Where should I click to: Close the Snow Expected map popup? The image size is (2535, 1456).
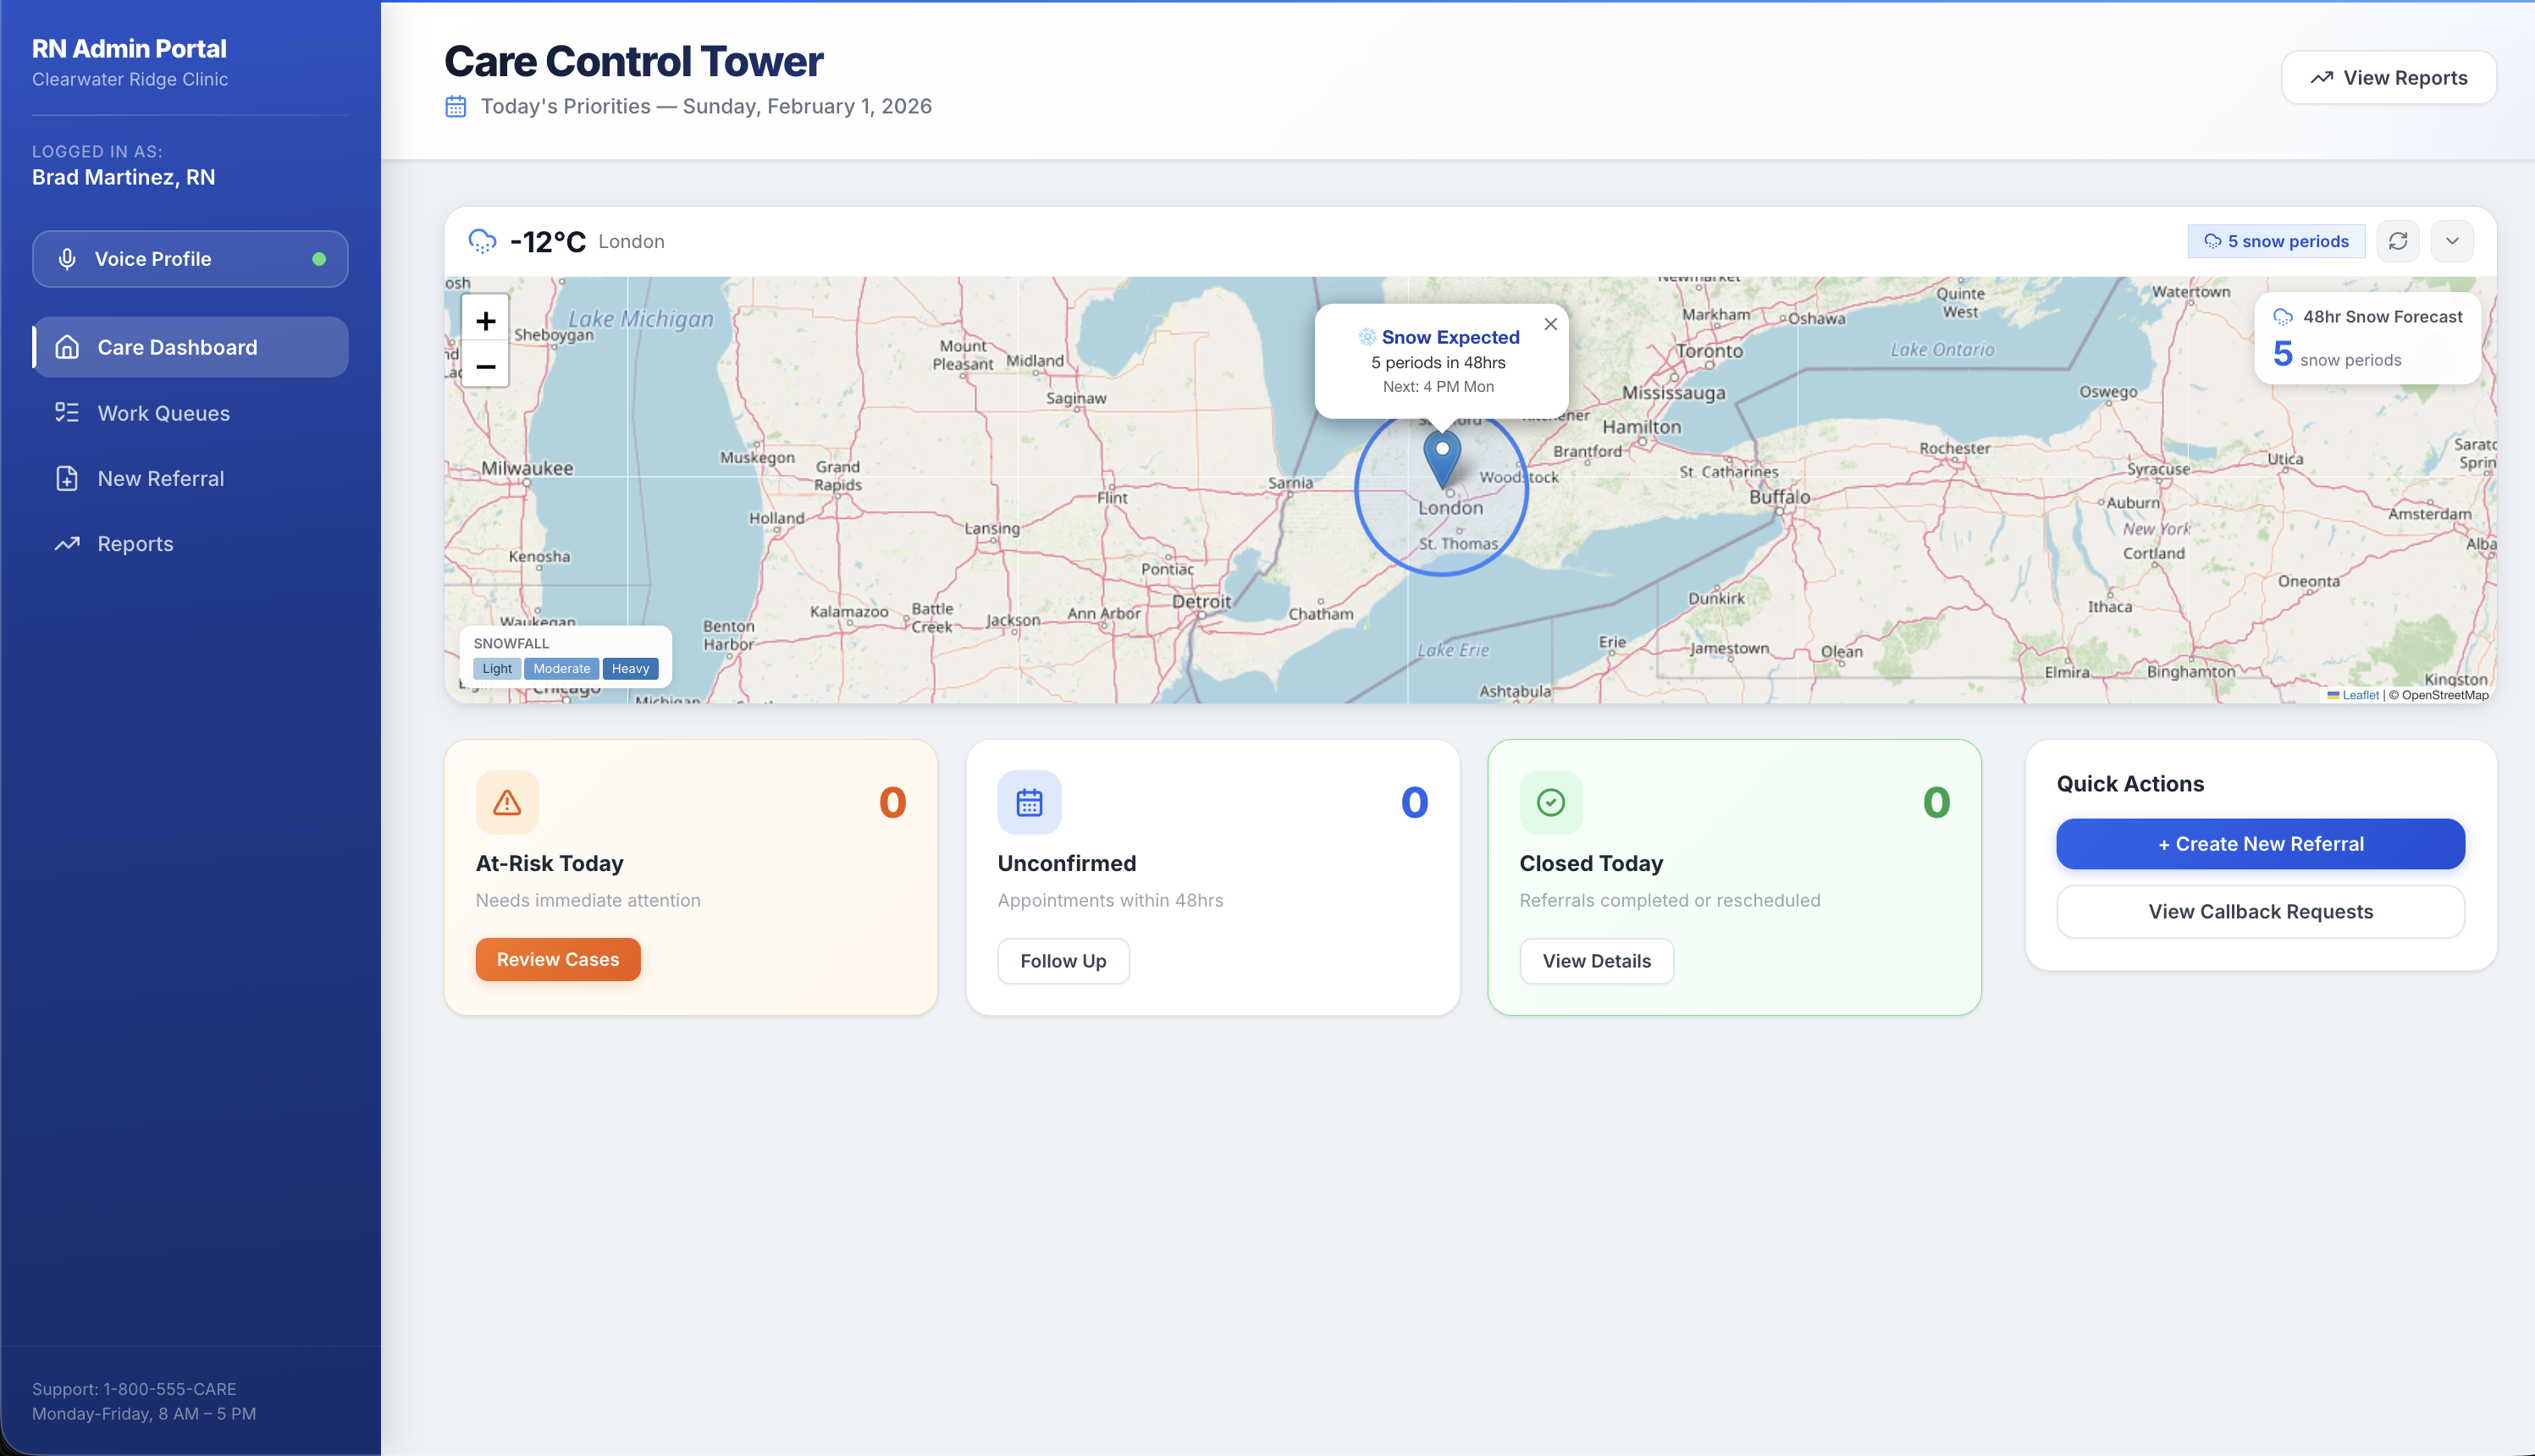[x=1550, y=324]
